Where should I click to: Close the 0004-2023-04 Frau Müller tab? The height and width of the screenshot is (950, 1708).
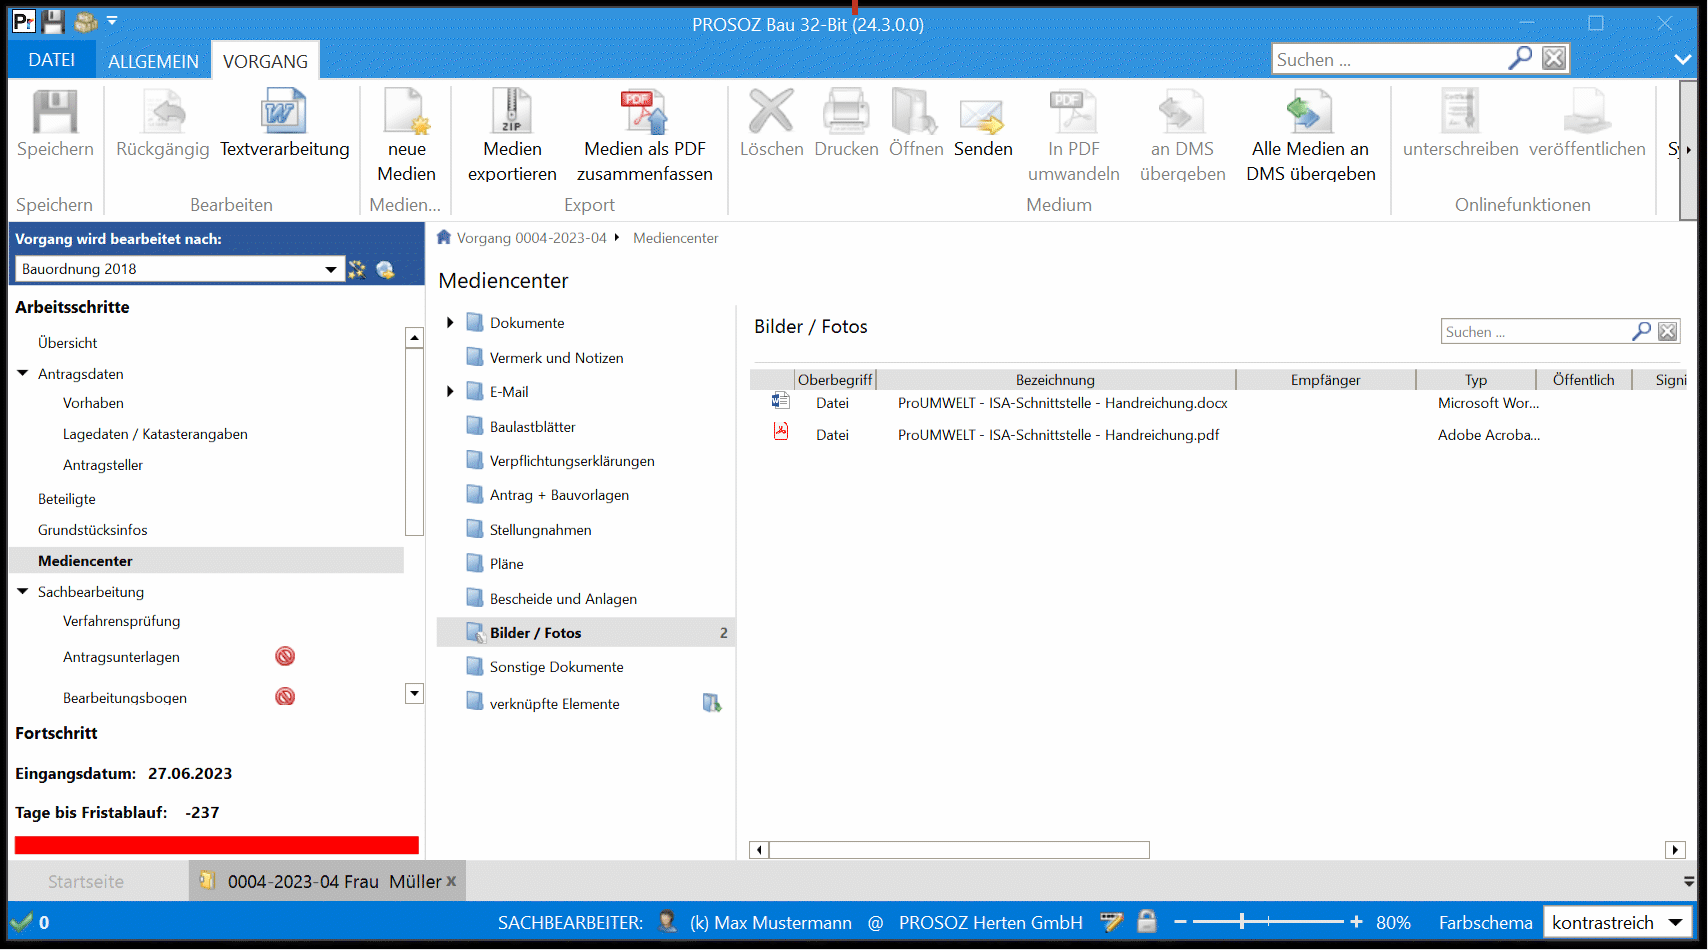point(452,881)
